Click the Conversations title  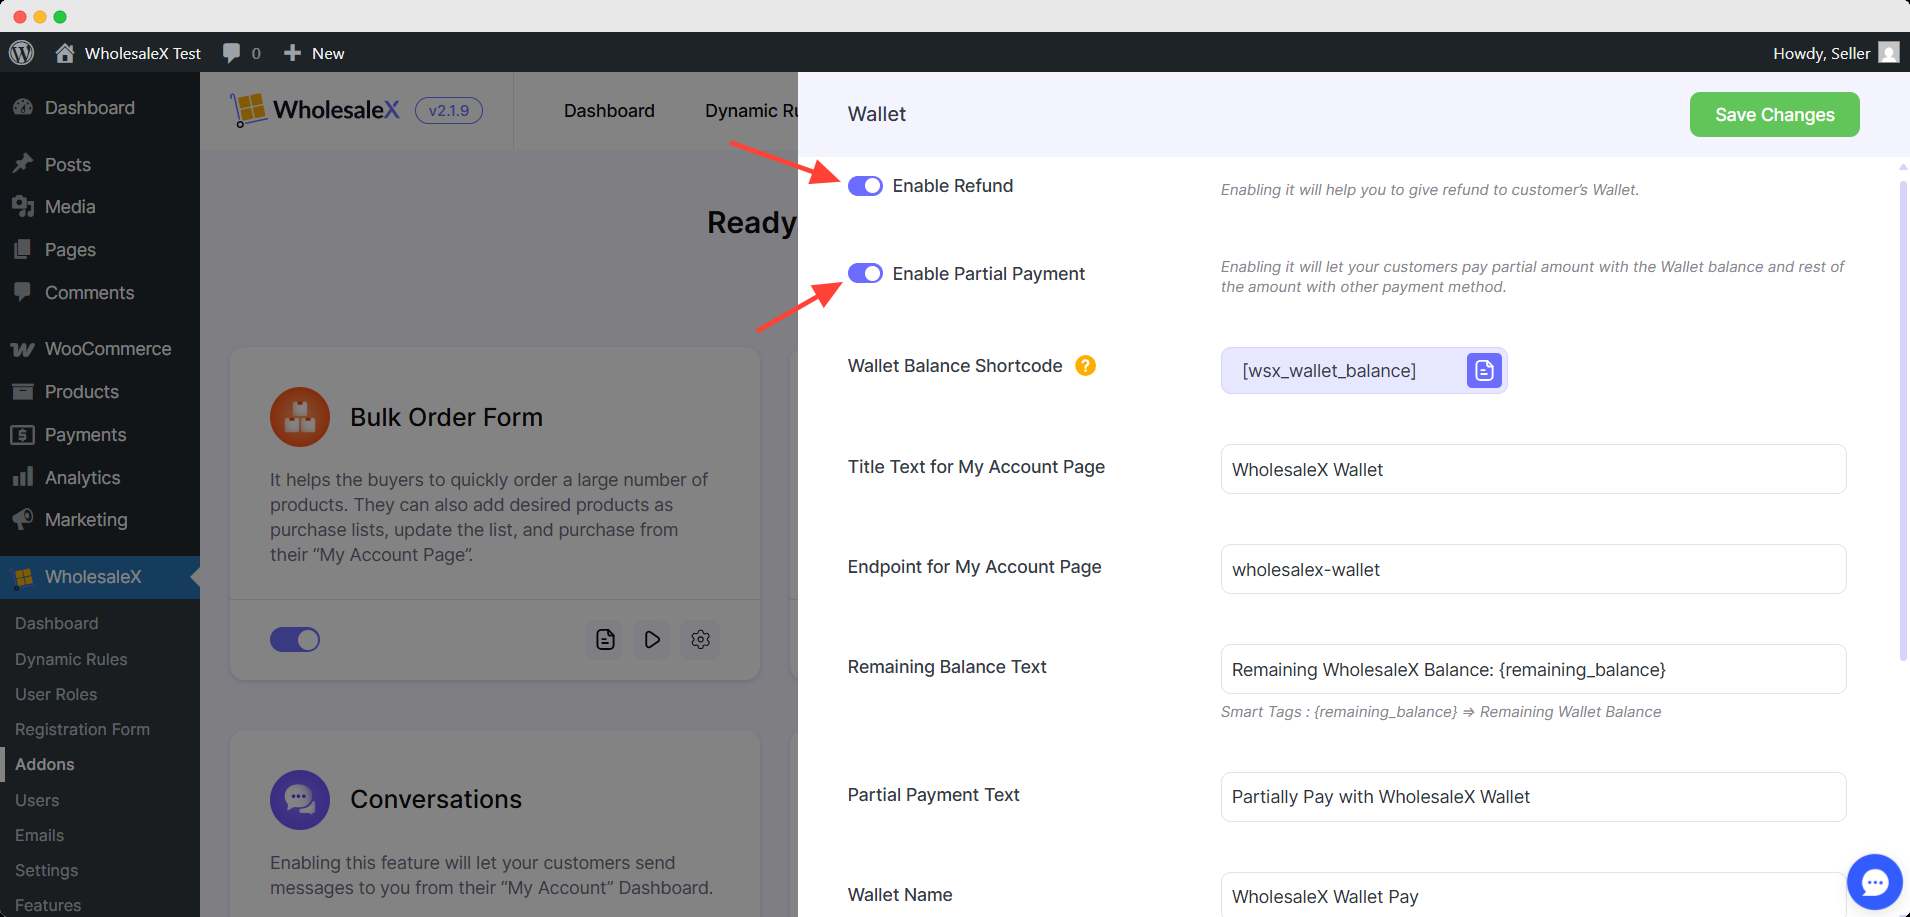(x=436, y=799)
